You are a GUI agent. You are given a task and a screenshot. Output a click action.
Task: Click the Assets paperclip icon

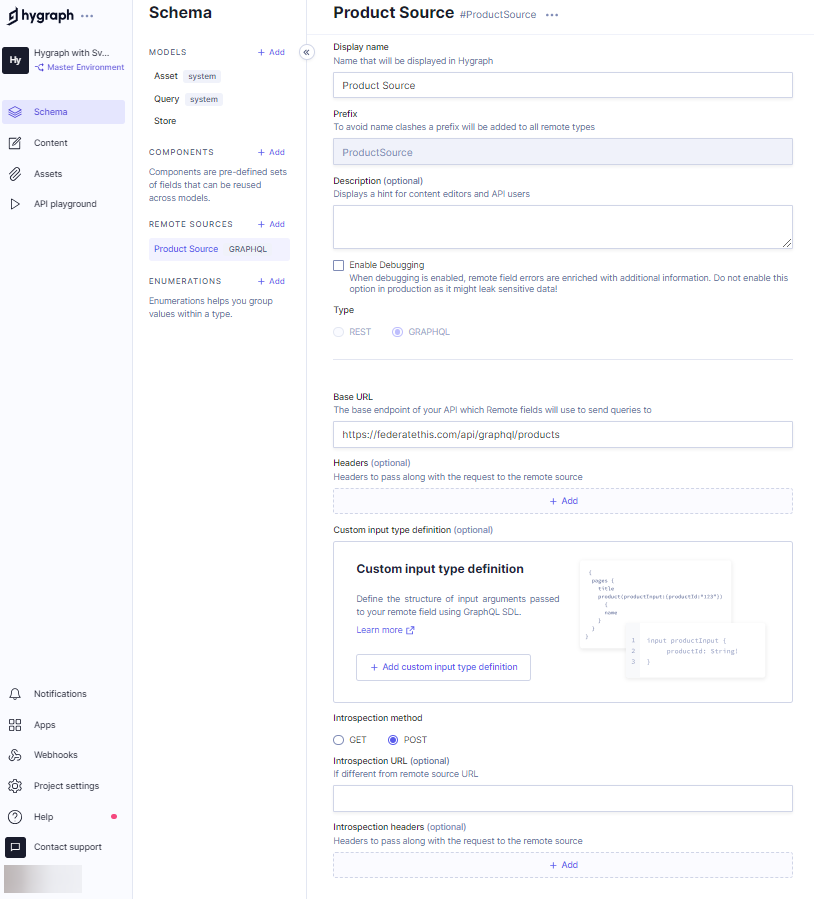(x=15, y=174)
